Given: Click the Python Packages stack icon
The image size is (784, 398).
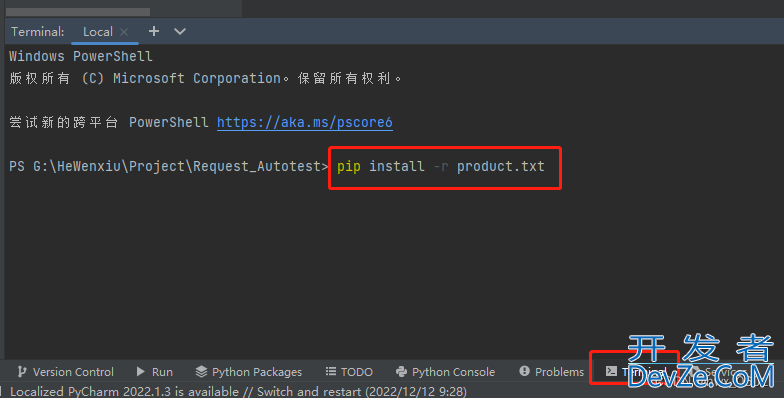Looking at the screenshot, I should point(201,372).
